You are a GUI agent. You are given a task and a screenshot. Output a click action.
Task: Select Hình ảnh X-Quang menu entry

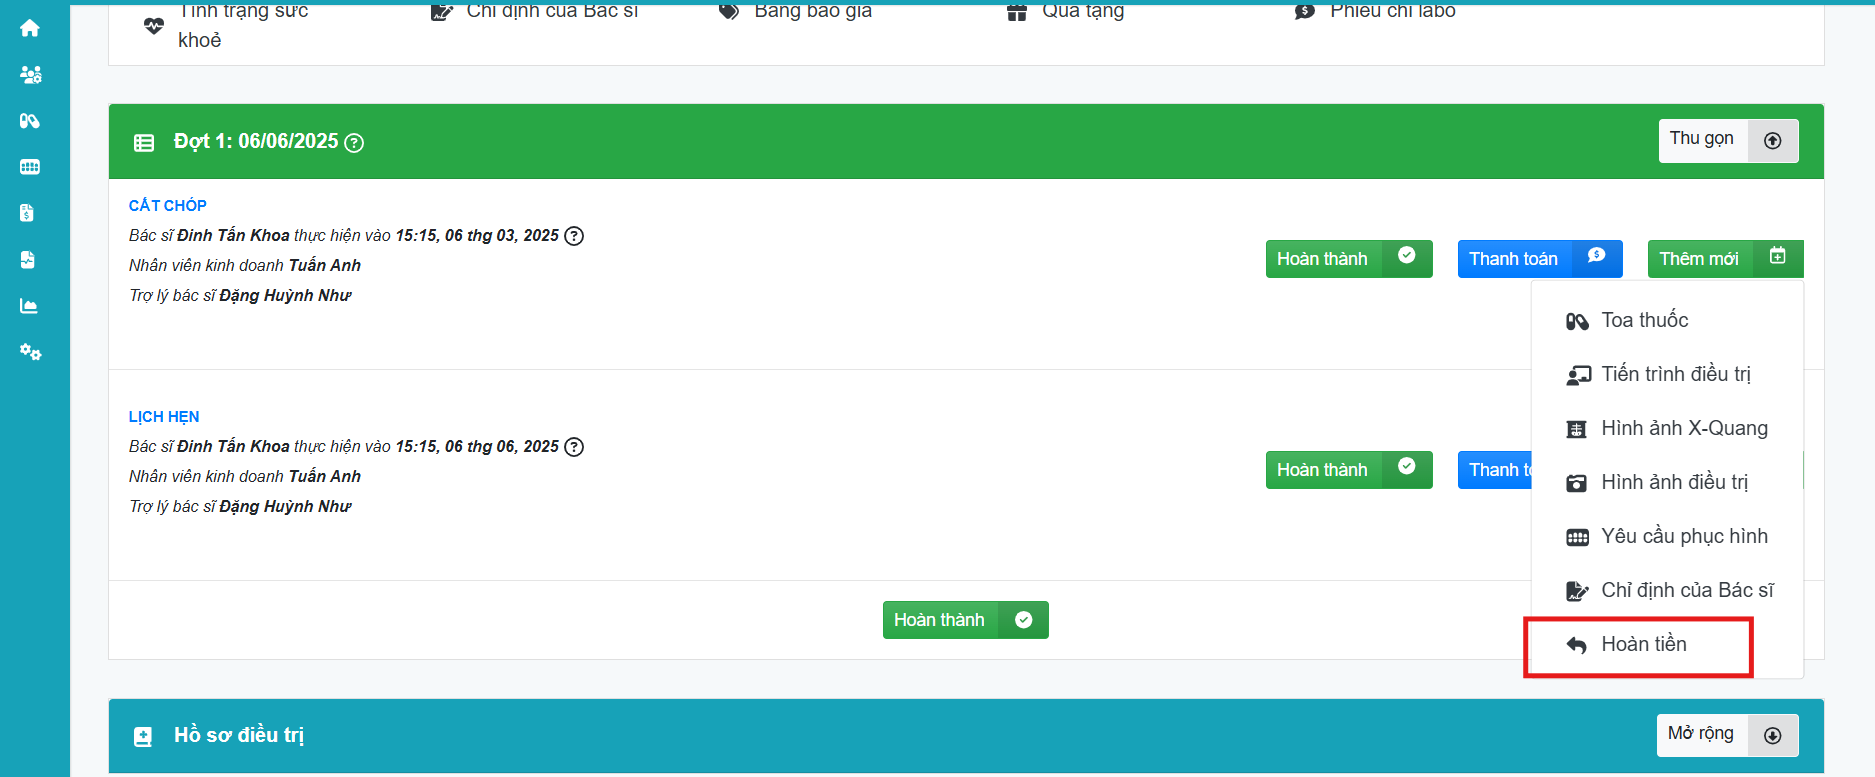coord(1683,429)
